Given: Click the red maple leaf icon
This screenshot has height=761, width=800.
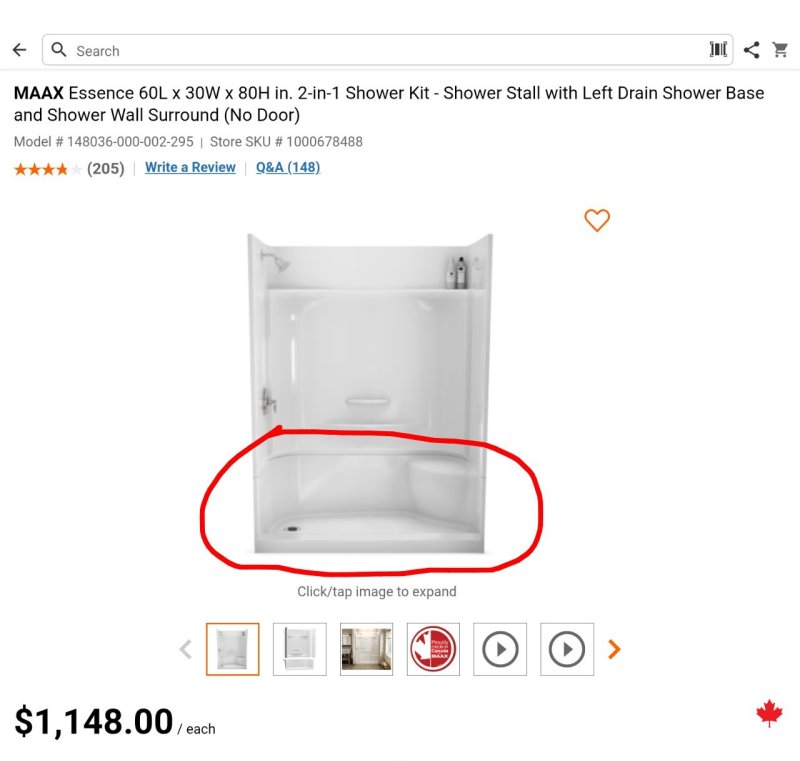Looking at the screenshot, I should tap(768, 714).
